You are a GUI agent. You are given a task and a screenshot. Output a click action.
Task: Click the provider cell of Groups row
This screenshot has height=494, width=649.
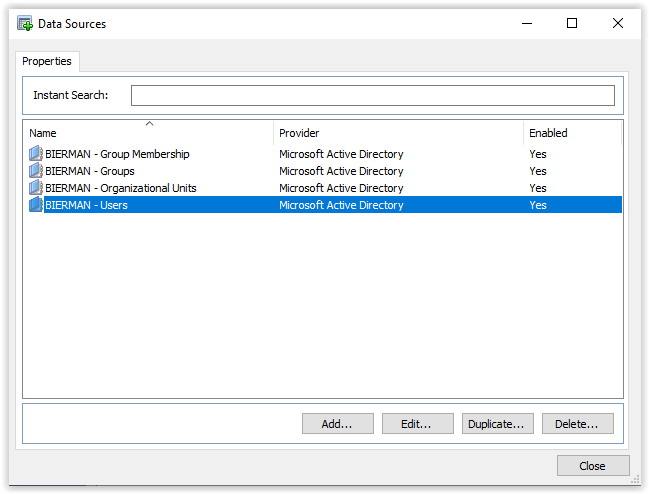pos(341,171)
